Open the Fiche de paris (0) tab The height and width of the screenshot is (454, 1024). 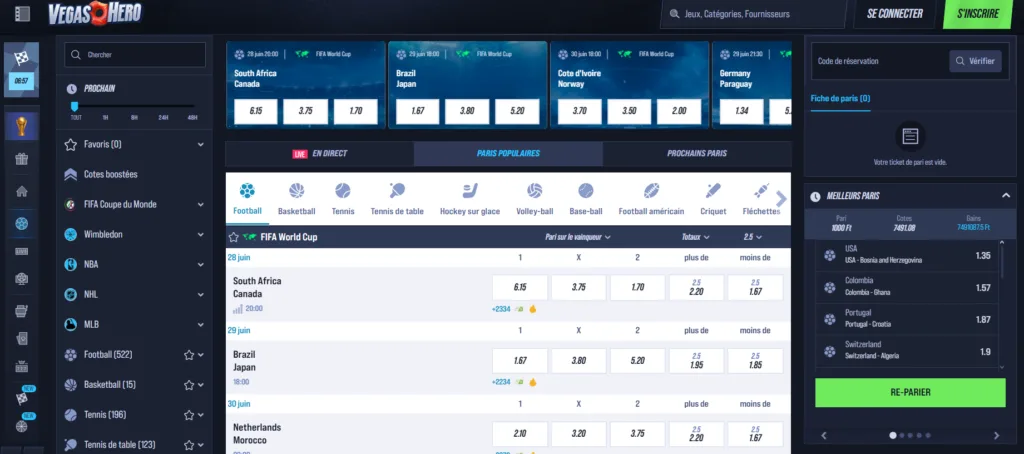[840, 99]
